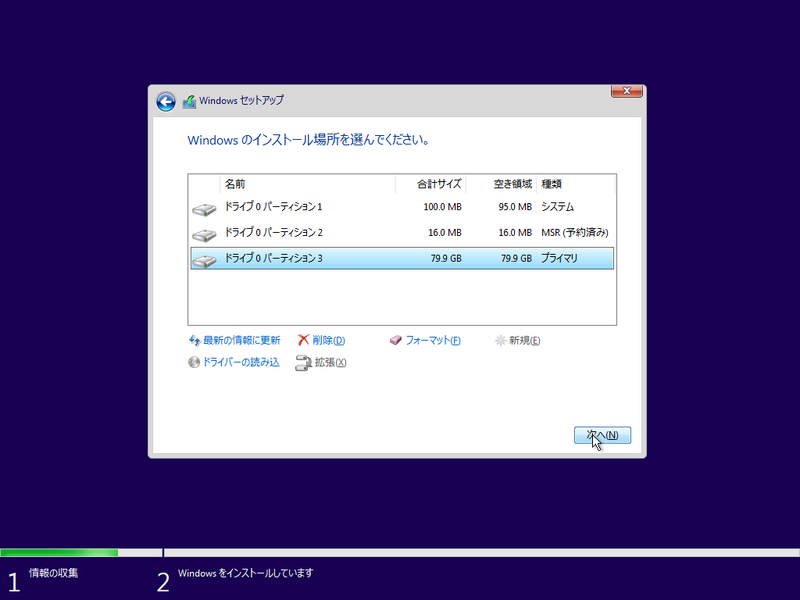Open the 削除 link

[x=330, y=340]
